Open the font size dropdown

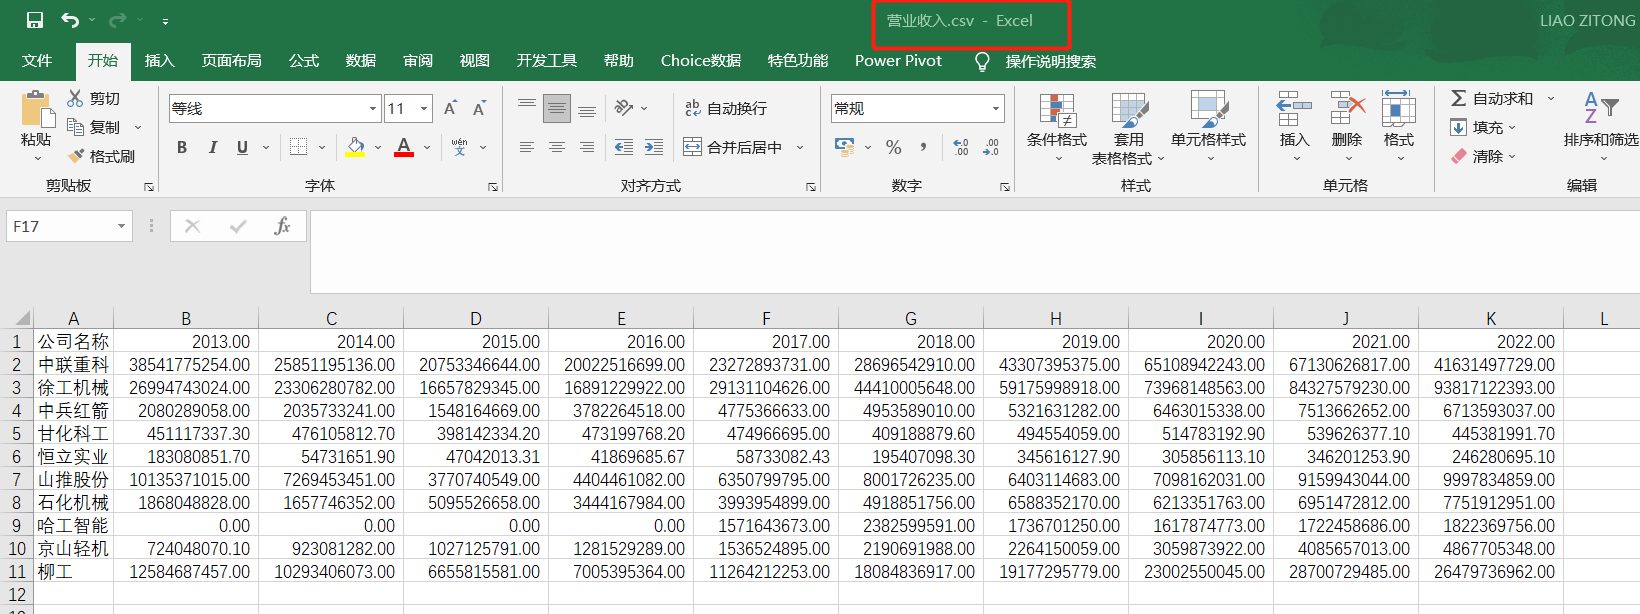[424, 108]
